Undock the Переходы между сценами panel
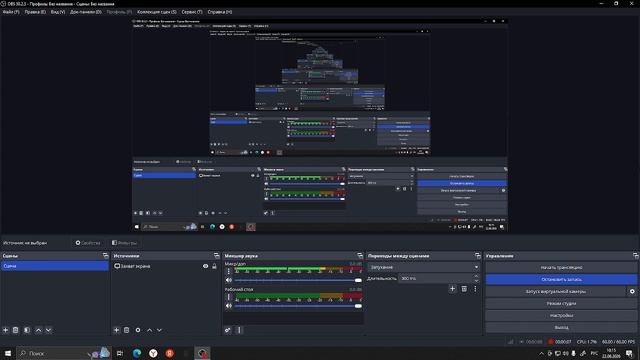This screenshot has height=360, width=640. pyautogui.click(x=478, y=256)
